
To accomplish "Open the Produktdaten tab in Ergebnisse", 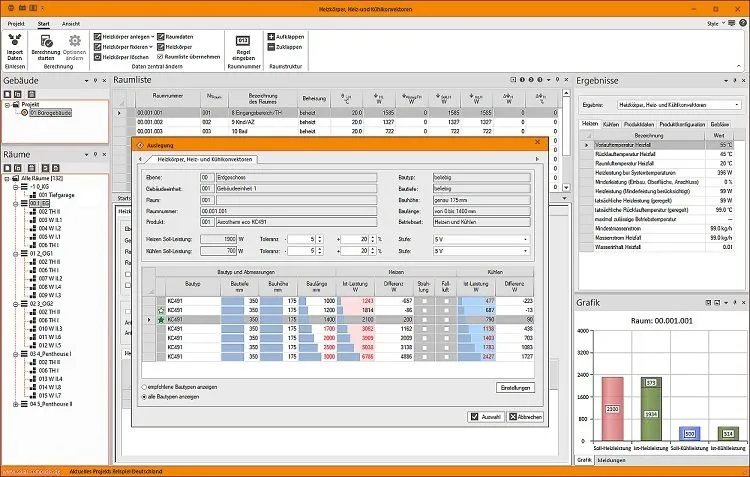I will tap(639, 124).
